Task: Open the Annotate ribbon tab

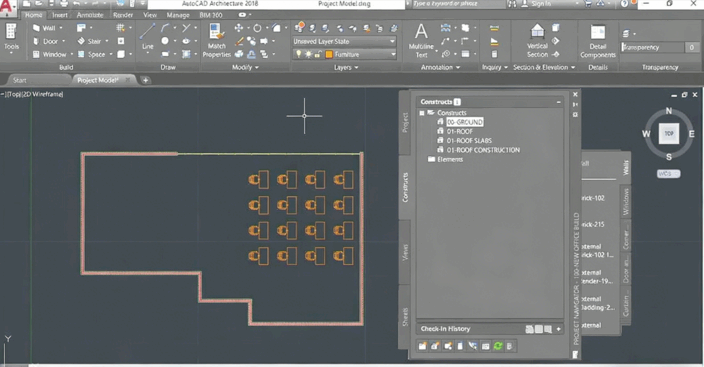Action: point(90,15)
